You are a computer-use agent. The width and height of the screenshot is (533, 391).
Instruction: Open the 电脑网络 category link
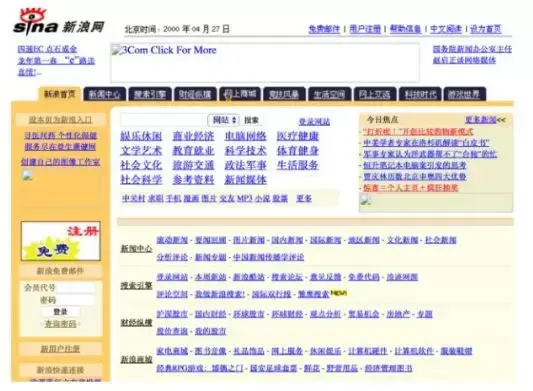pos(245,136)
